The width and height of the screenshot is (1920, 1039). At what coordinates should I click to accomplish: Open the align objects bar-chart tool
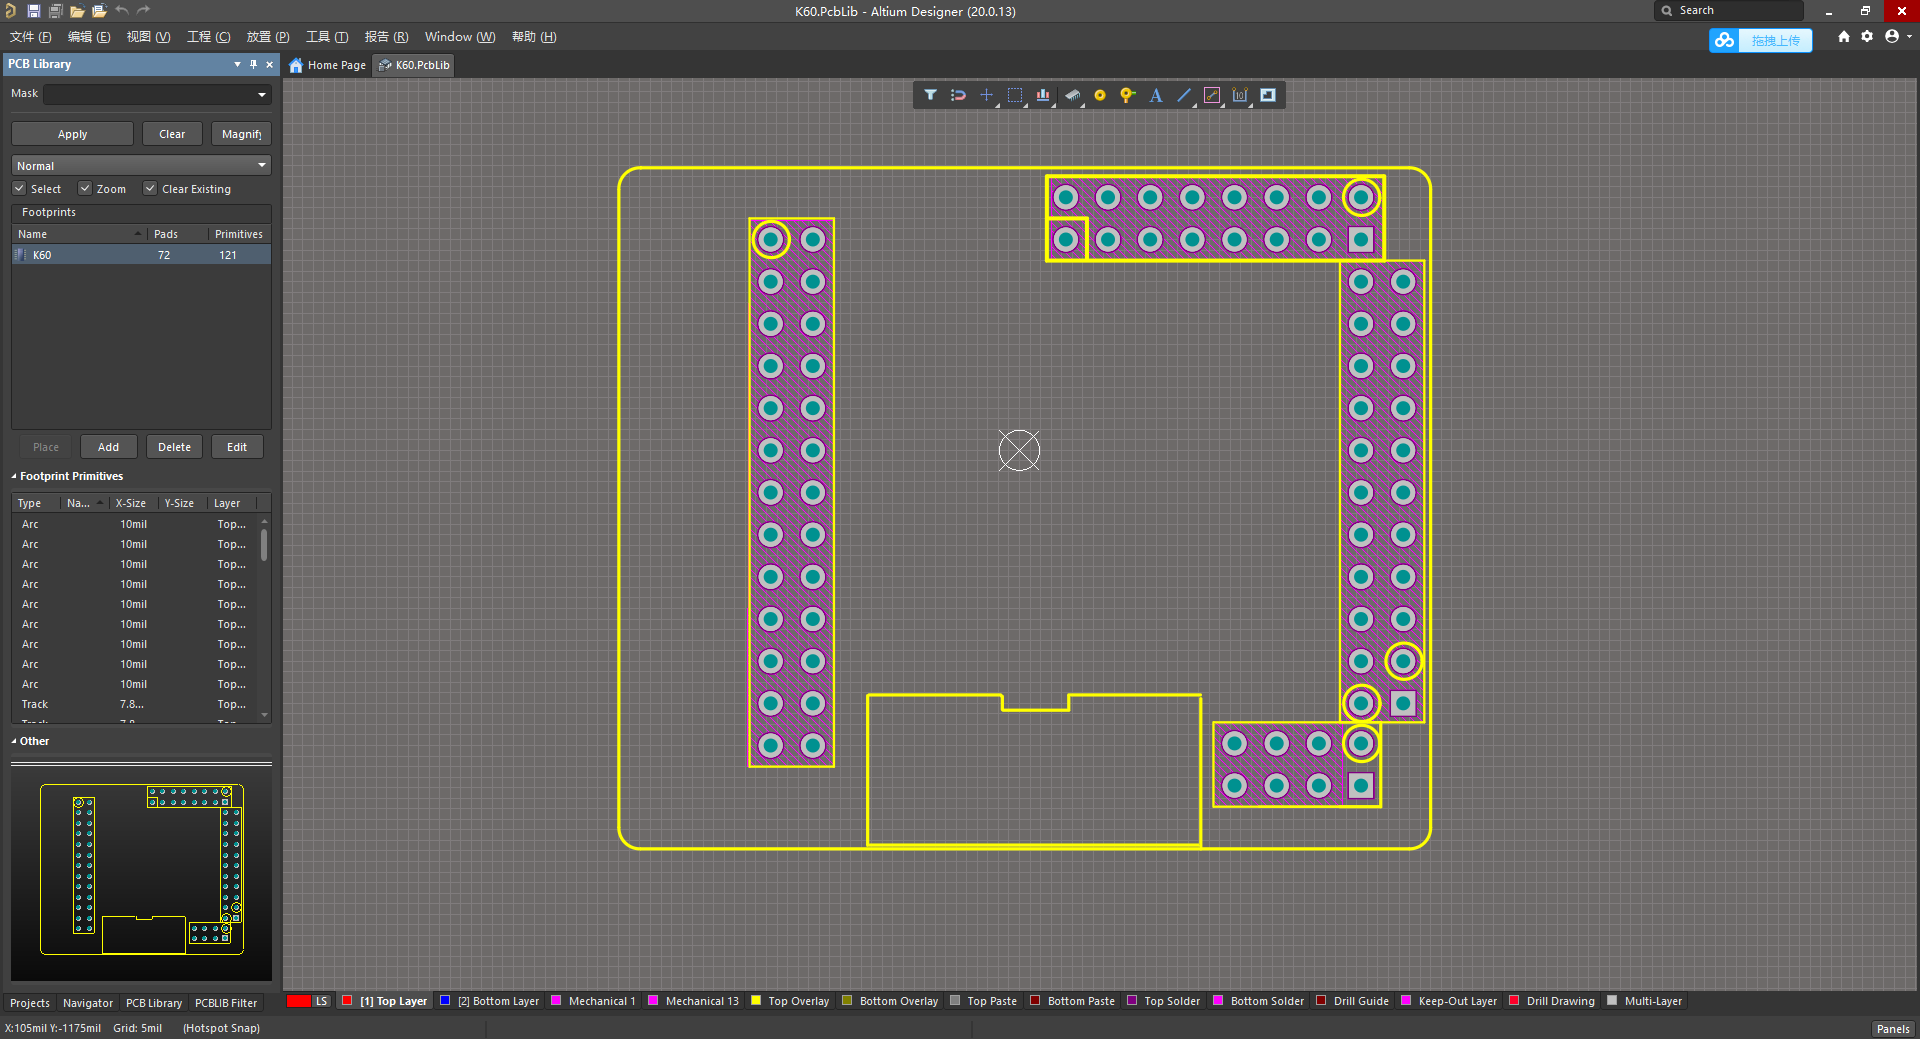pos(1043,95)
